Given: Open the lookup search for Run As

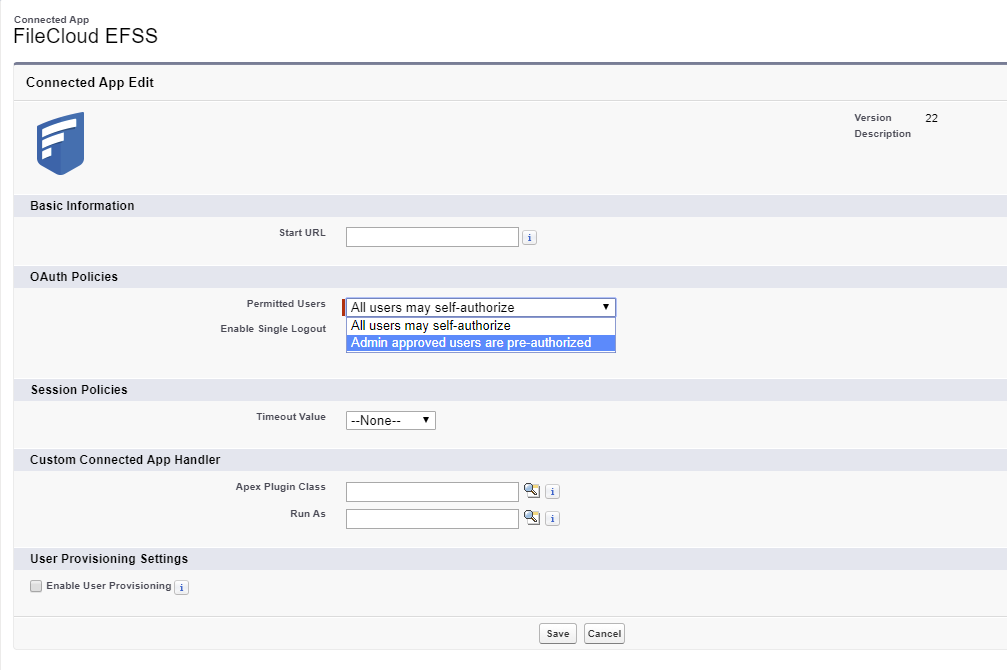Looking at the screenshot, I should pyautogui.click(x=531, y=518).
